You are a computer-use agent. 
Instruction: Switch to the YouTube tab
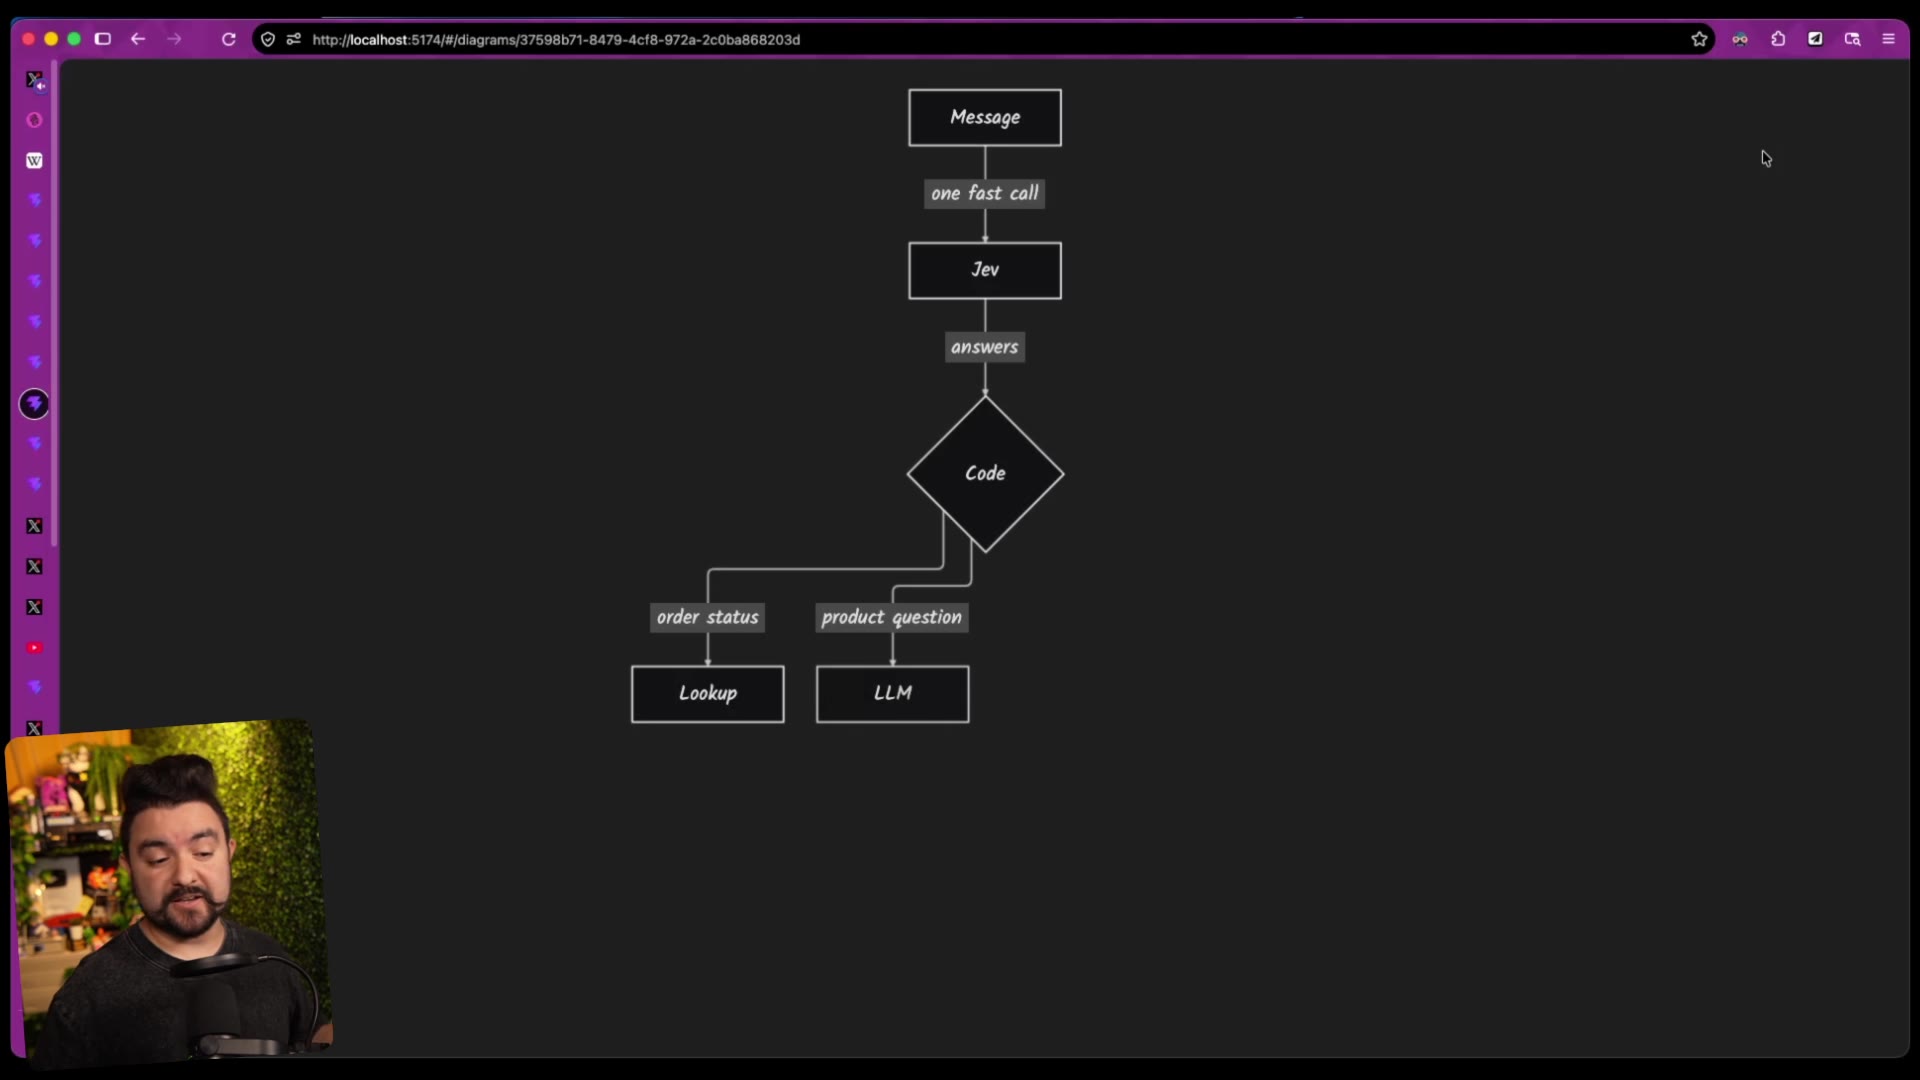coord(34,648)
